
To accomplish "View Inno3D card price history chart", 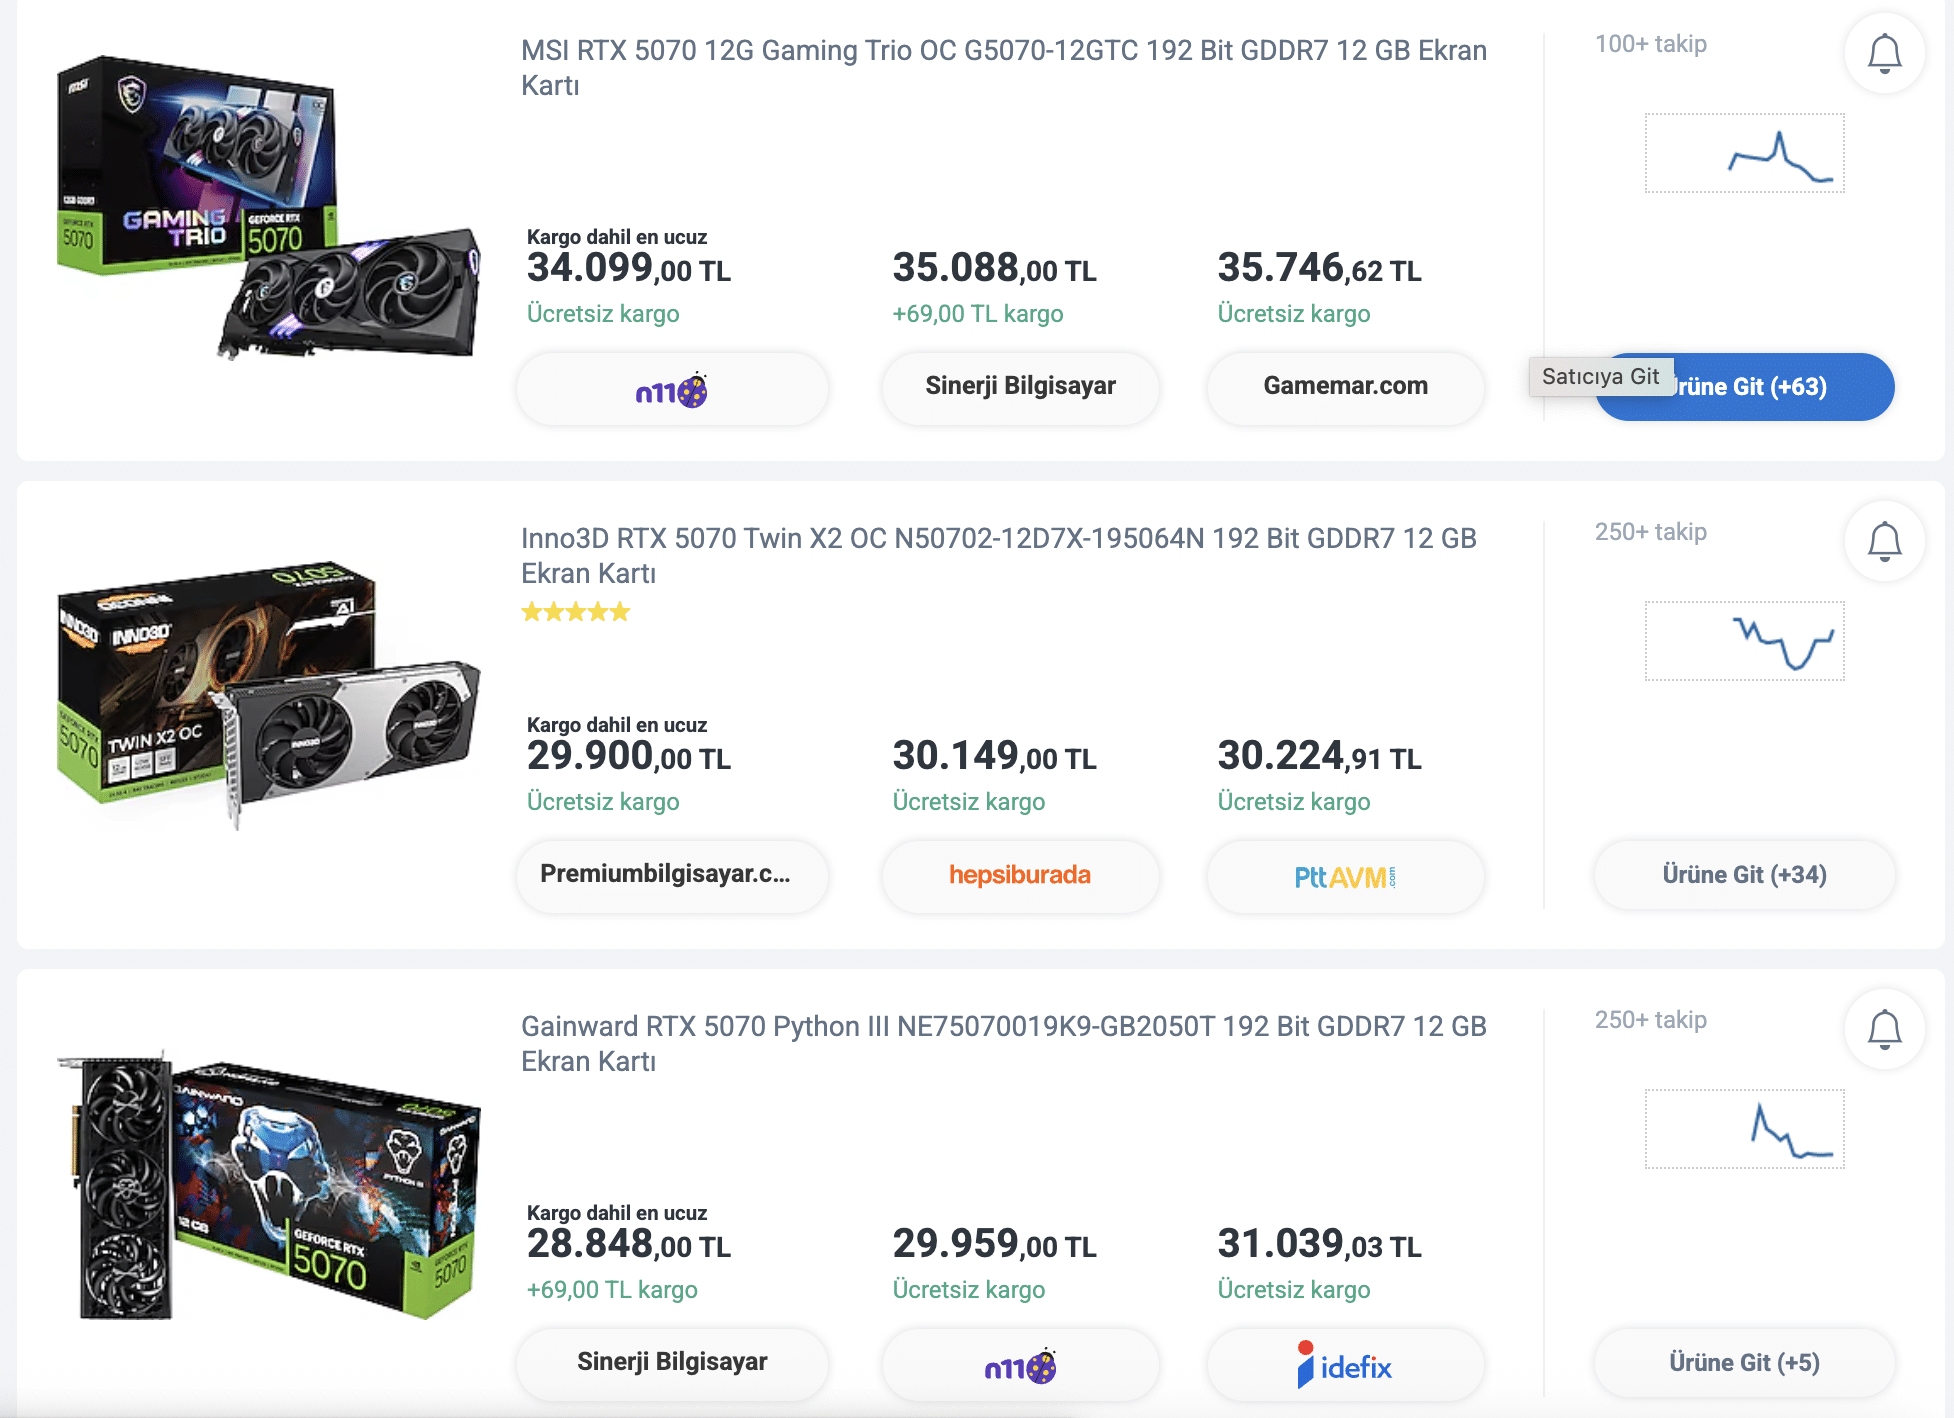I will coord(1744,641).
